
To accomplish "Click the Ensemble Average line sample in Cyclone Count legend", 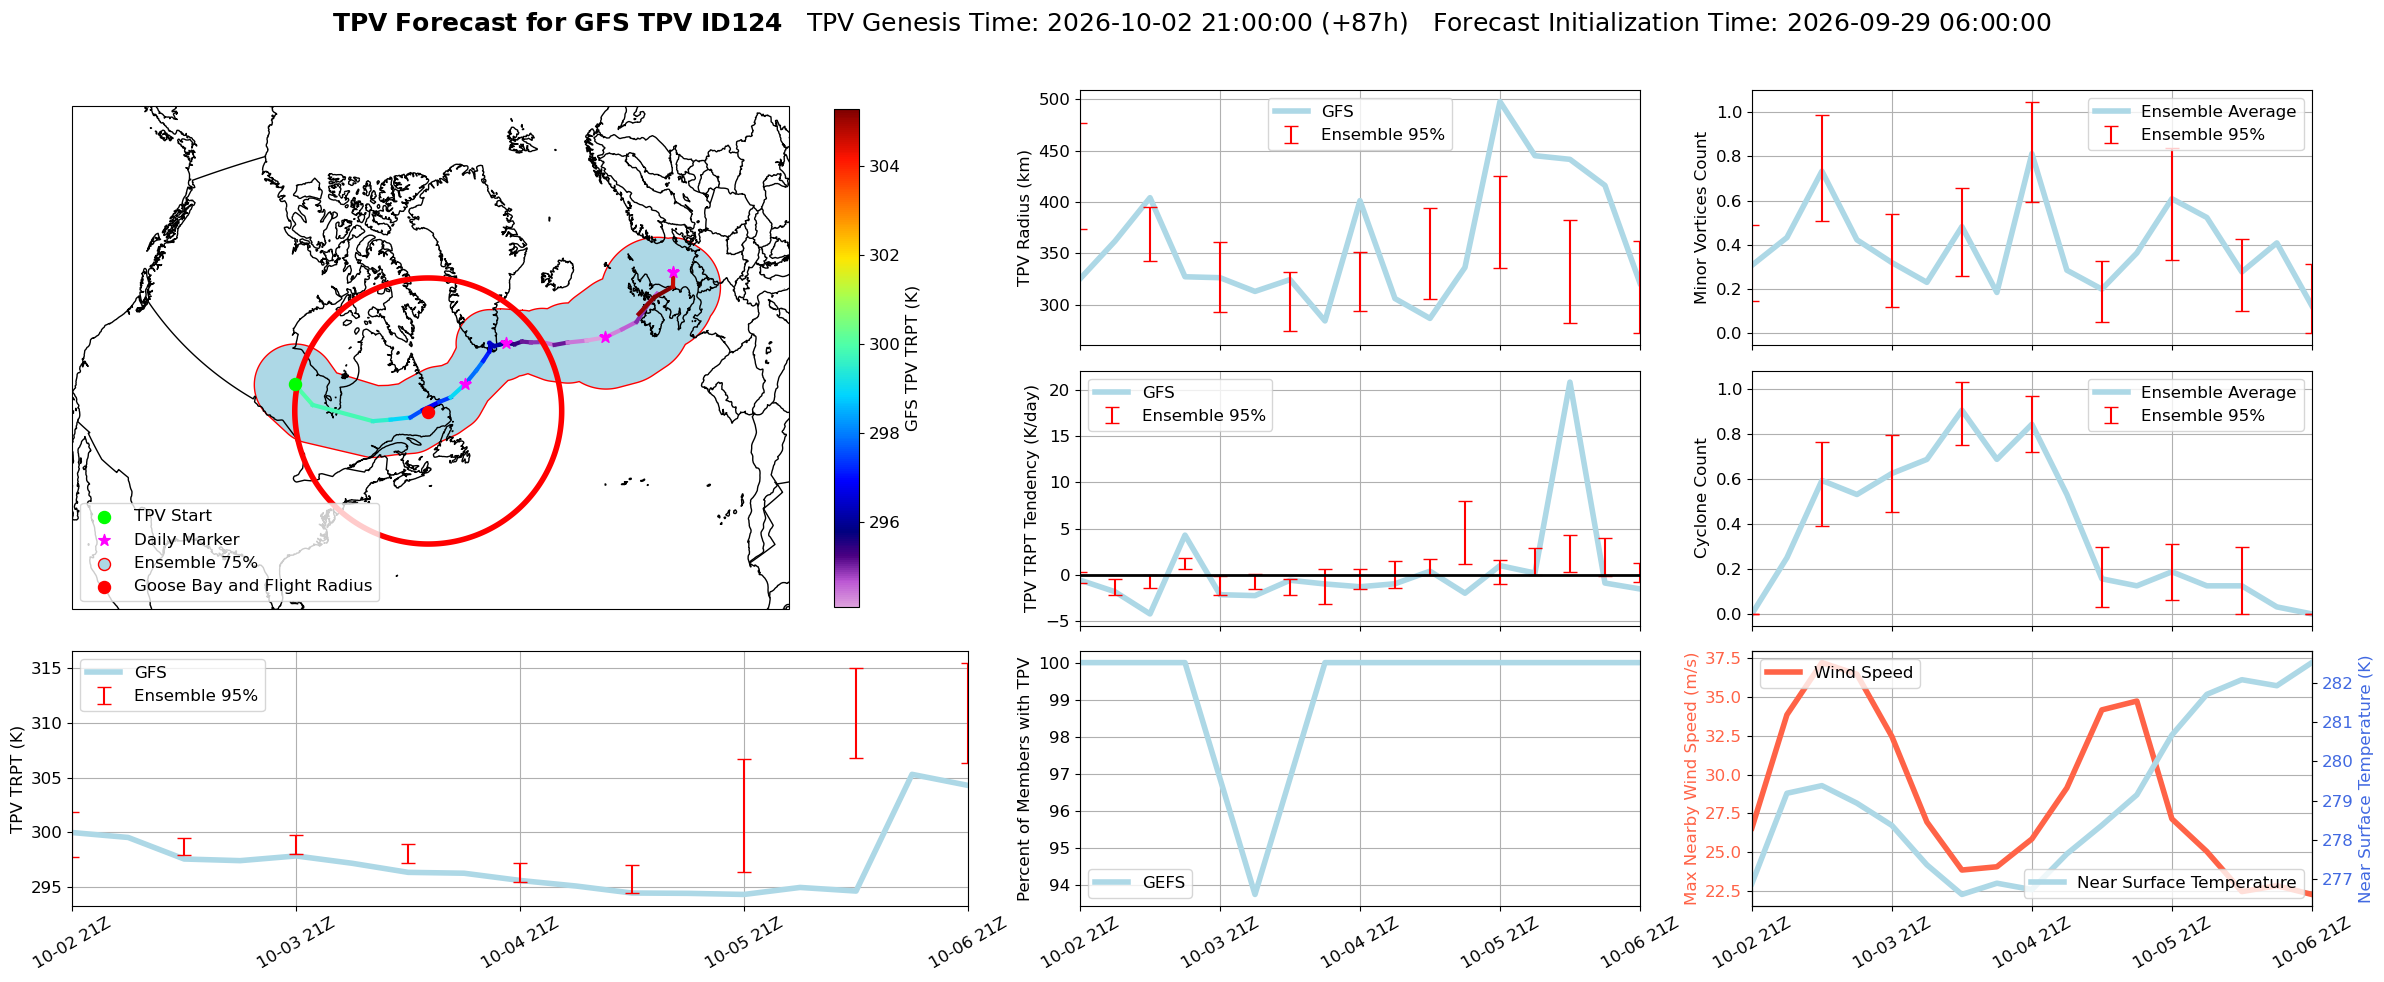I will (2111, 393).
